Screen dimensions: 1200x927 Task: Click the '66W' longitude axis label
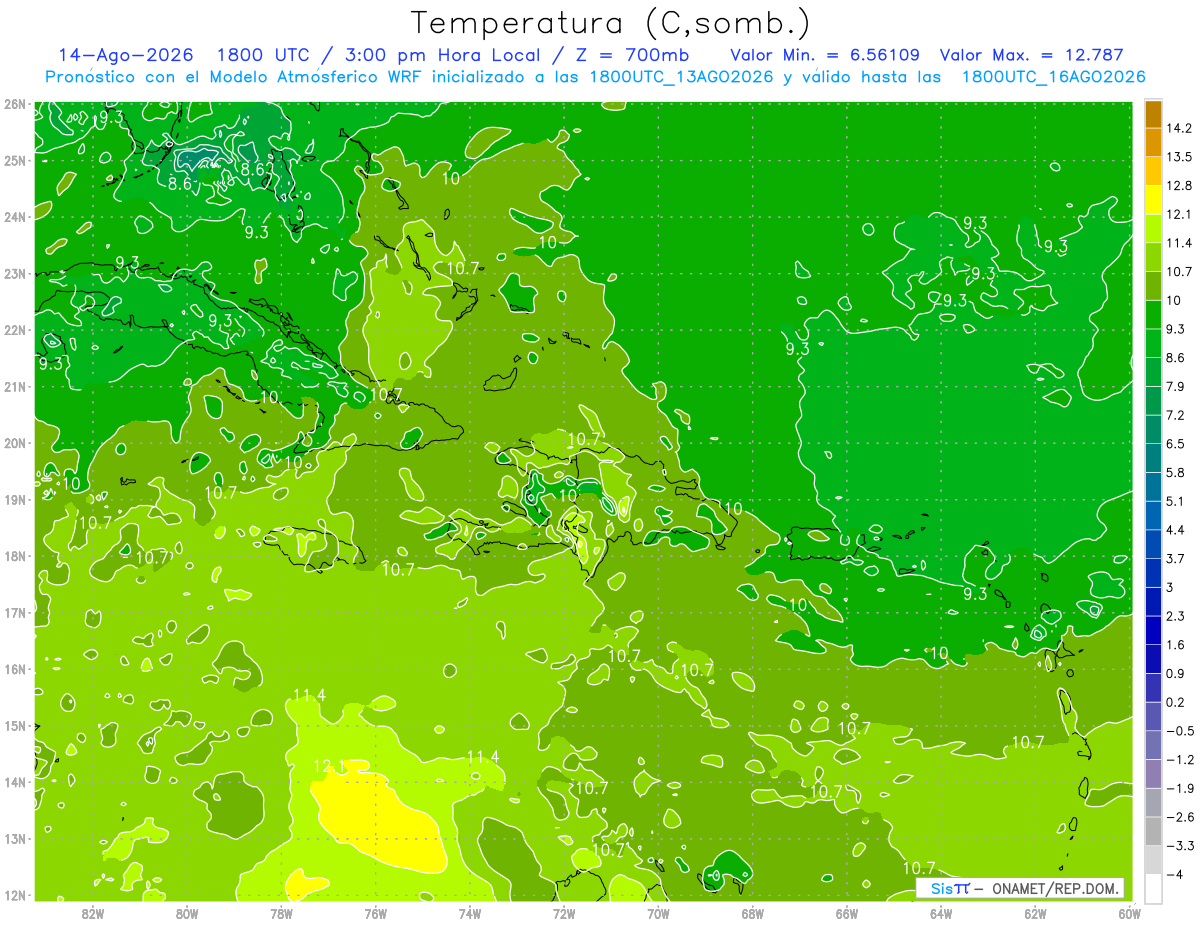[846, 913]
